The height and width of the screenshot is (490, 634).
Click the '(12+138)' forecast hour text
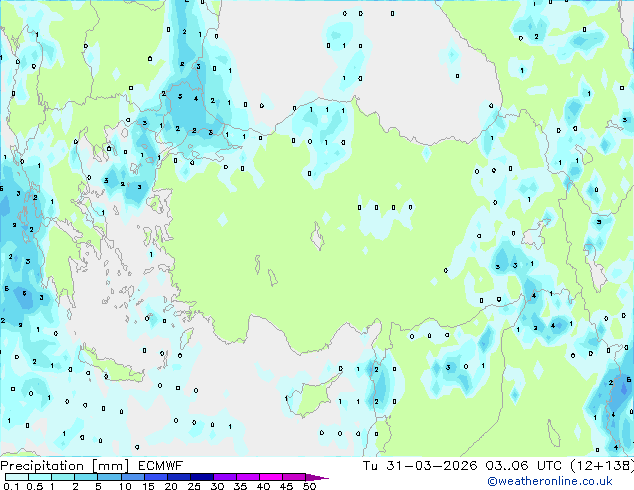[602, 466]
